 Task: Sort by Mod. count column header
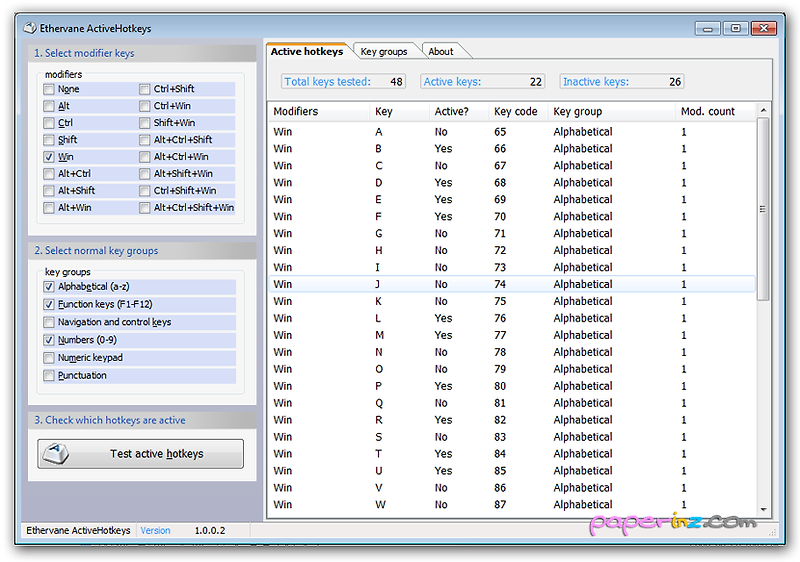715,111
